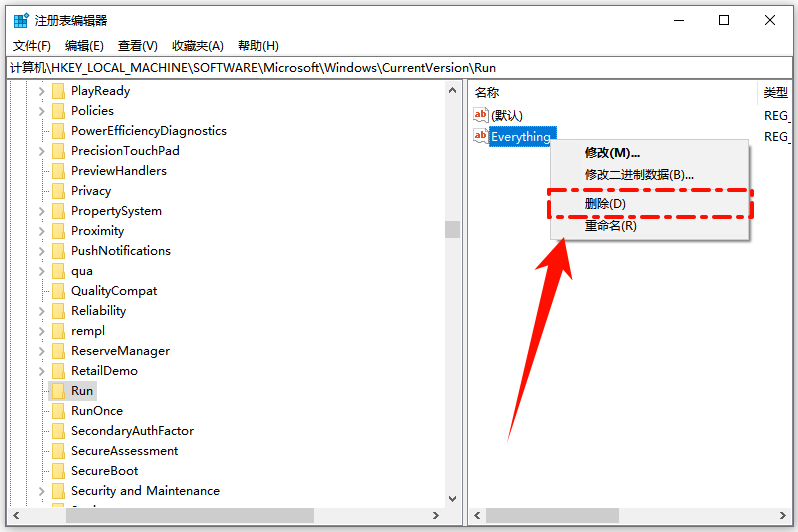Click the Privacy folder icon
Image resolution: width=798 pixels, height=532 pixels.
pos(59,191)
